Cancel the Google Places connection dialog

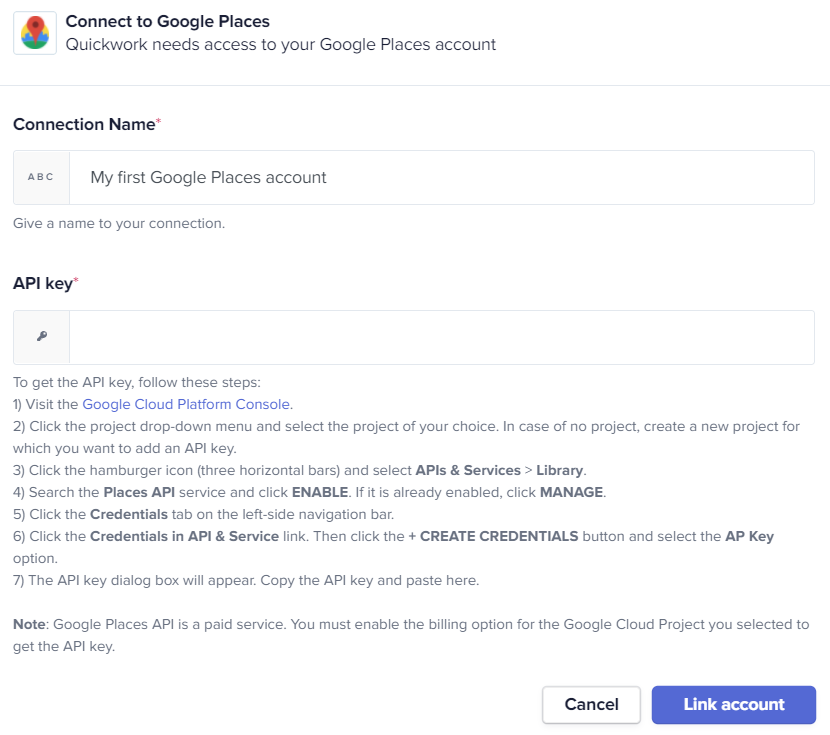591,704
